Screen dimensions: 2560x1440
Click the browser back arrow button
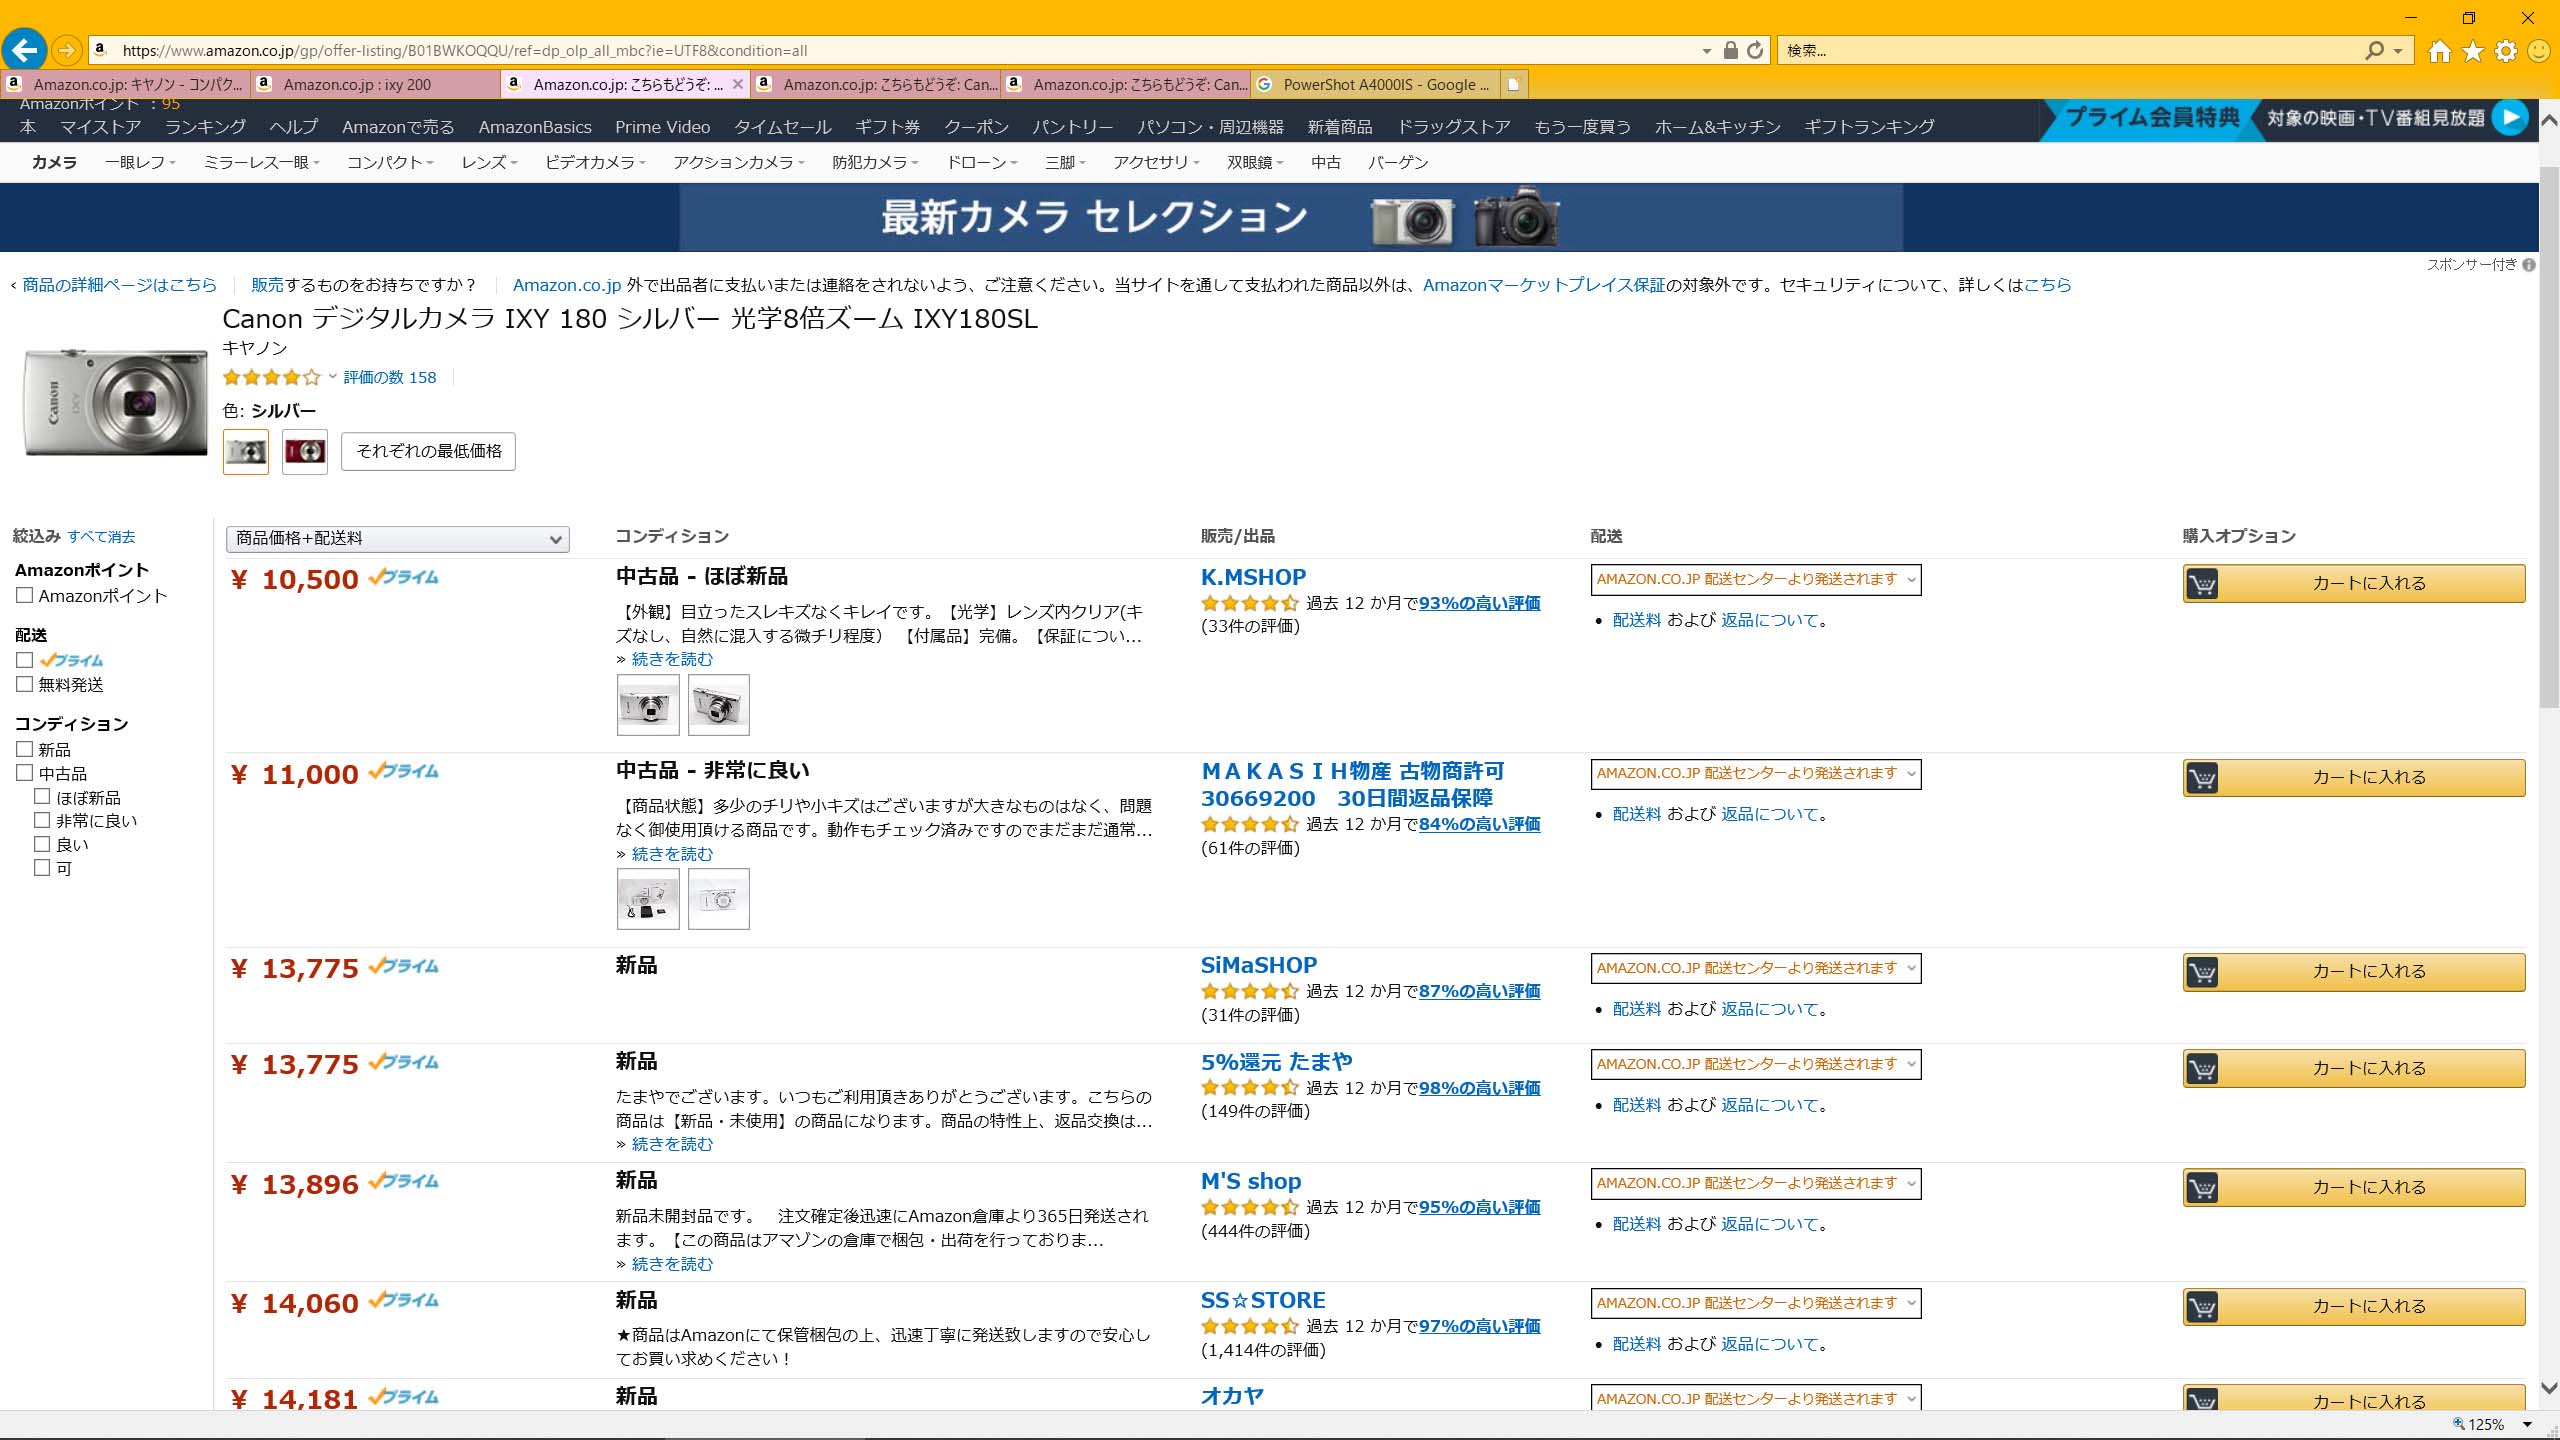(x=24, y=49)
